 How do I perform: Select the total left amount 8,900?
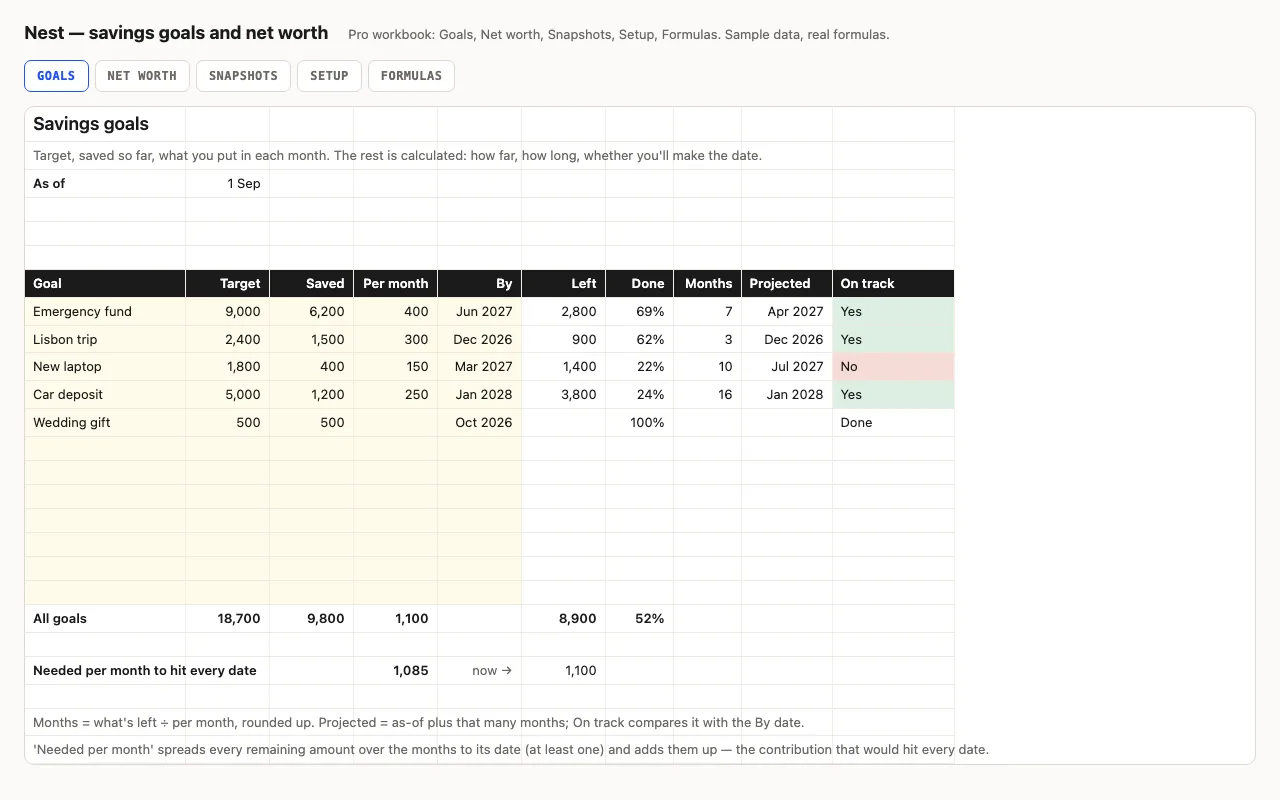pyautogui.click(x=564, y=619)
